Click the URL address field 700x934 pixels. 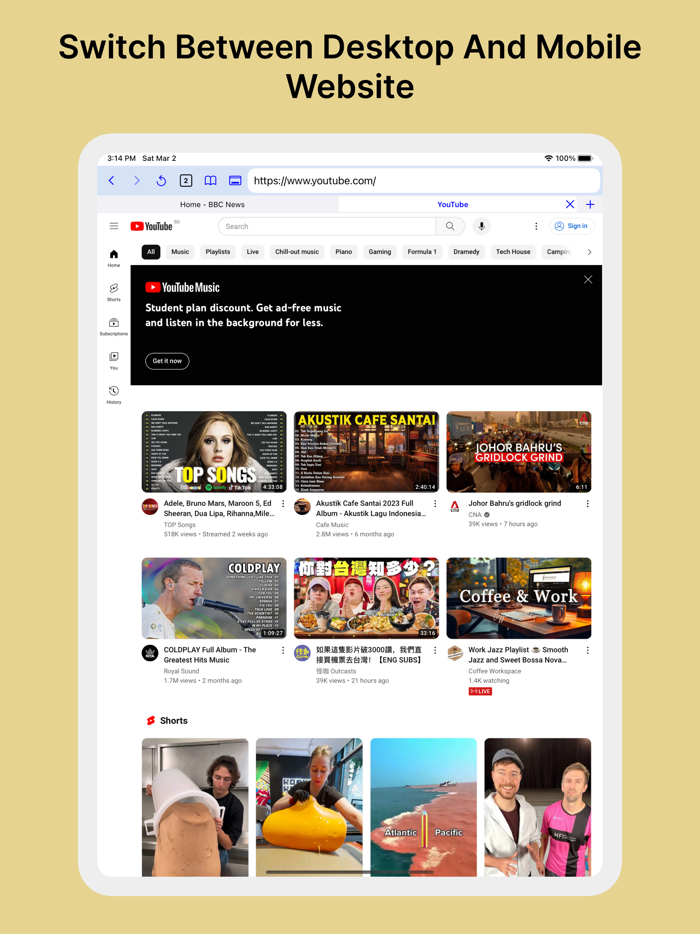[424, 180]
